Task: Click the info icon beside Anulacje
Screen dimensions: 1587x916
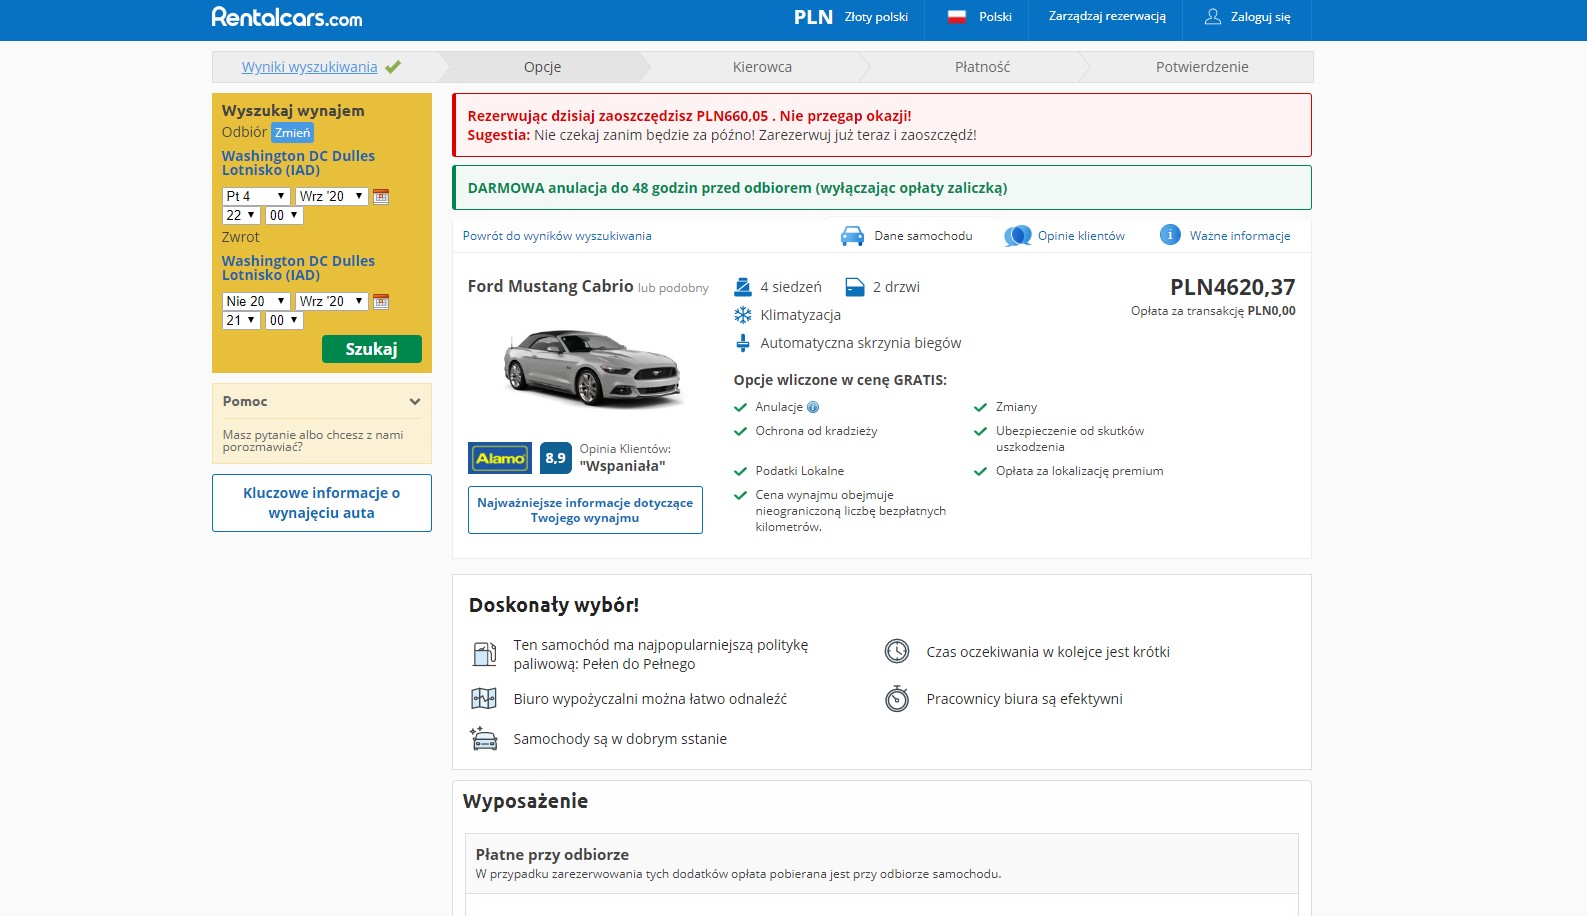Action: (813, 407)
